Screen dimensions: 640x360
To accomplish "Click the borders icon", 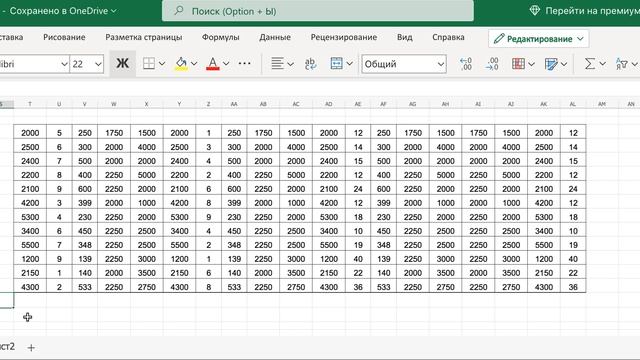I will pyautogui.click(x=149, y=64).
